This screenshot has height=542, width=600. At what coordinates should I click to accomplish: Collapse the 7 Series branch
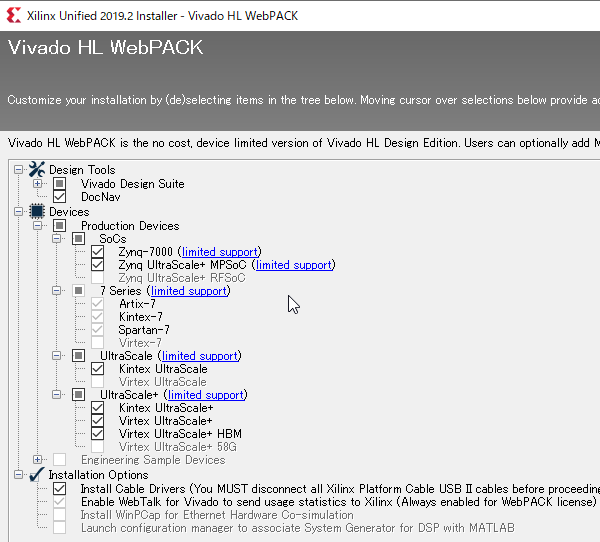pos(59,291)
